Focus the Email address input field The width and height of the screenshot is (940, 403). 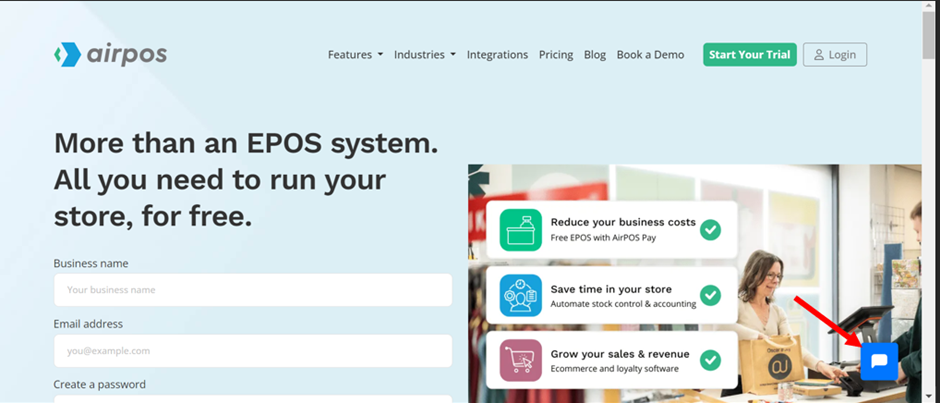point(253,351)
